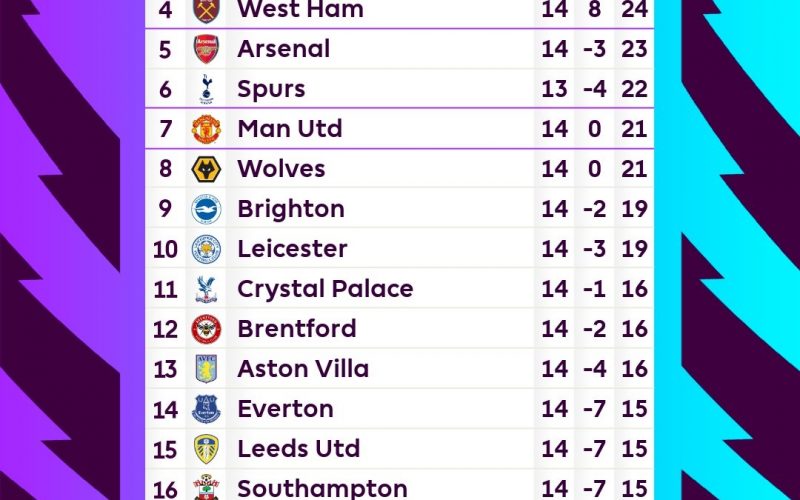Click the Everton club crest

(x=206, y=409)
